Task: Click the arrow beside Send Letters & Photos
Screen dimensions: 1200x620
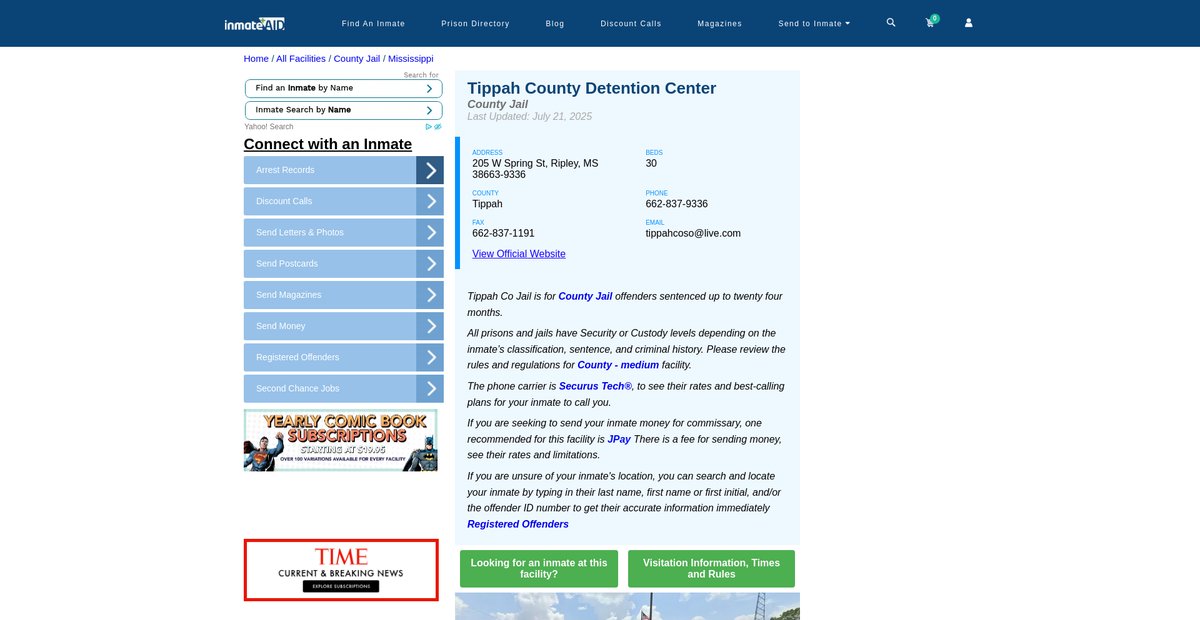Action: click(x=430, y=232)
